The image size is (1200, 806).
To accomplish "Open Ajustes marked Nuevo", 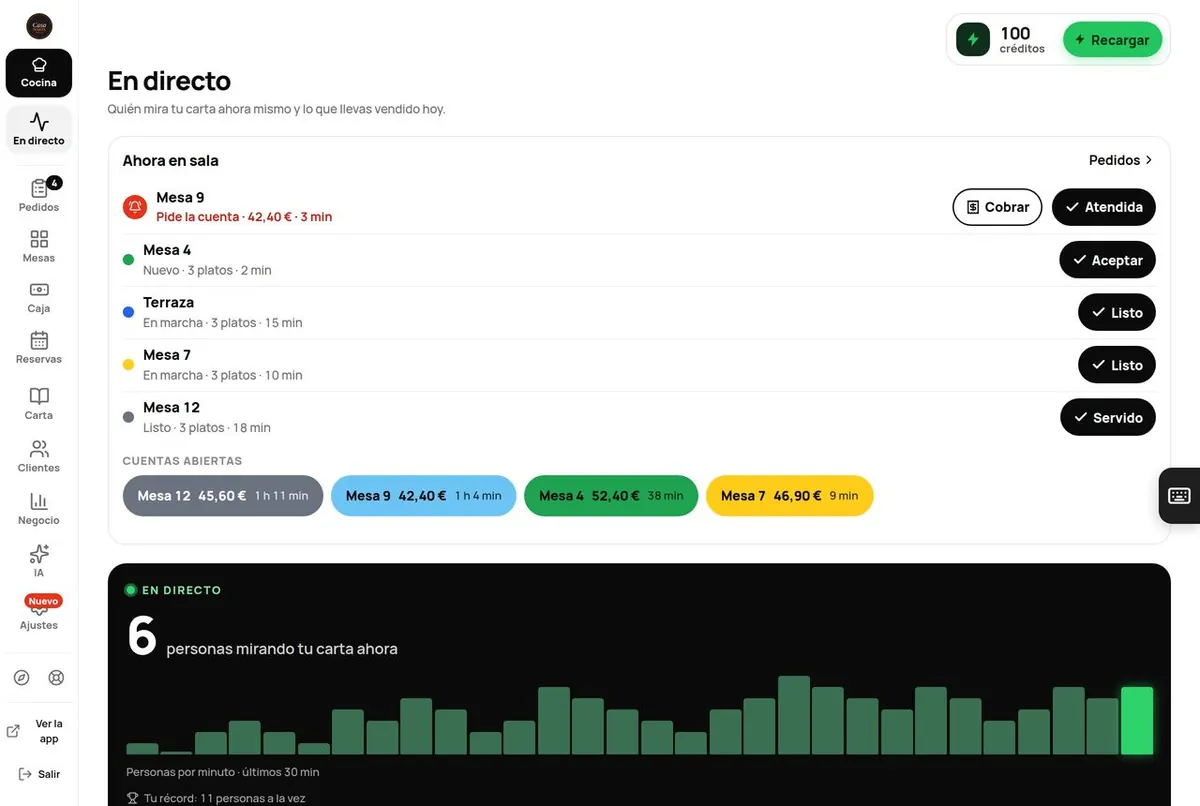I will point(39,613).
